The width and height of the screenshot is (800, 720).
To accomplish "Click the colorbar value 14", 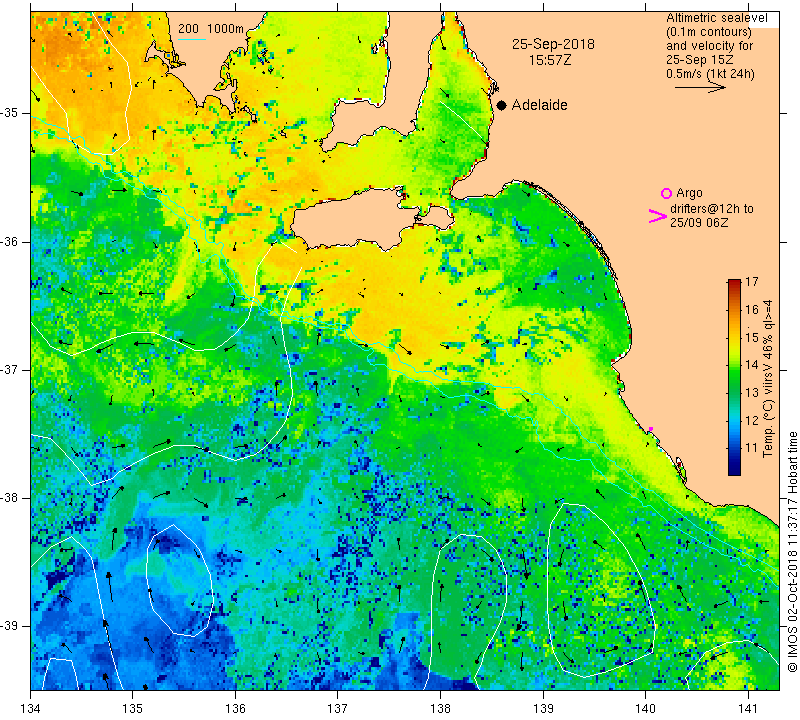I will (752, 365).
